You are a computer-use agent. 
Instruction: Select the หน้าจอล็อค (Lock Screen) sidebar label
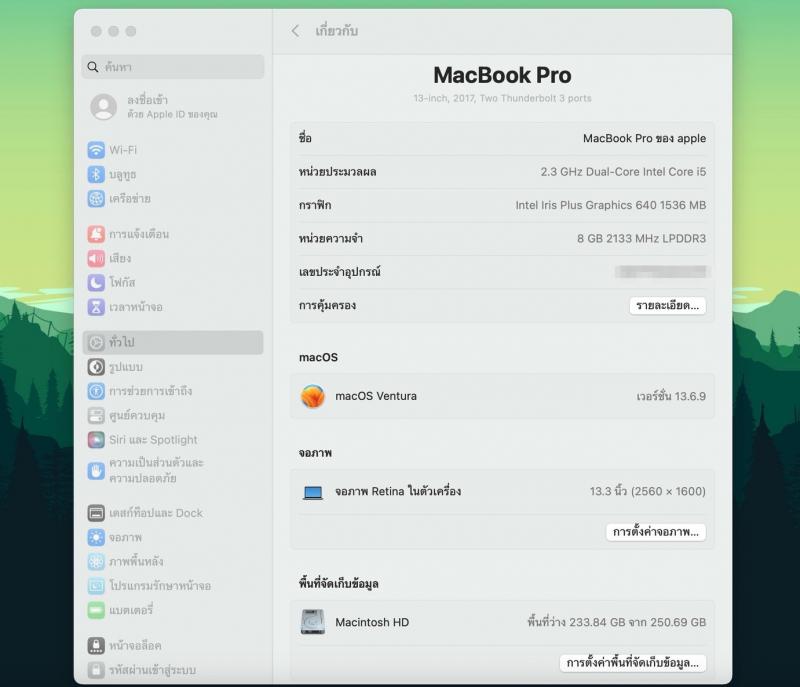tap(135, 646)
